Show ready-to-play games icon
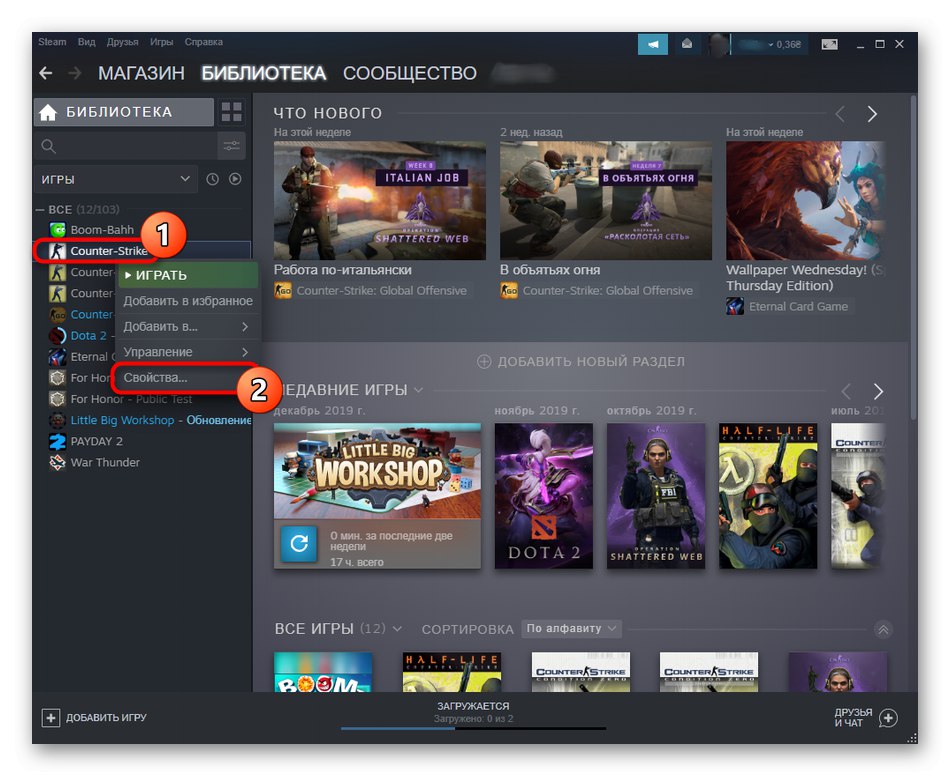950x776 pixels. pyautogui.click(x=235, y=179)
